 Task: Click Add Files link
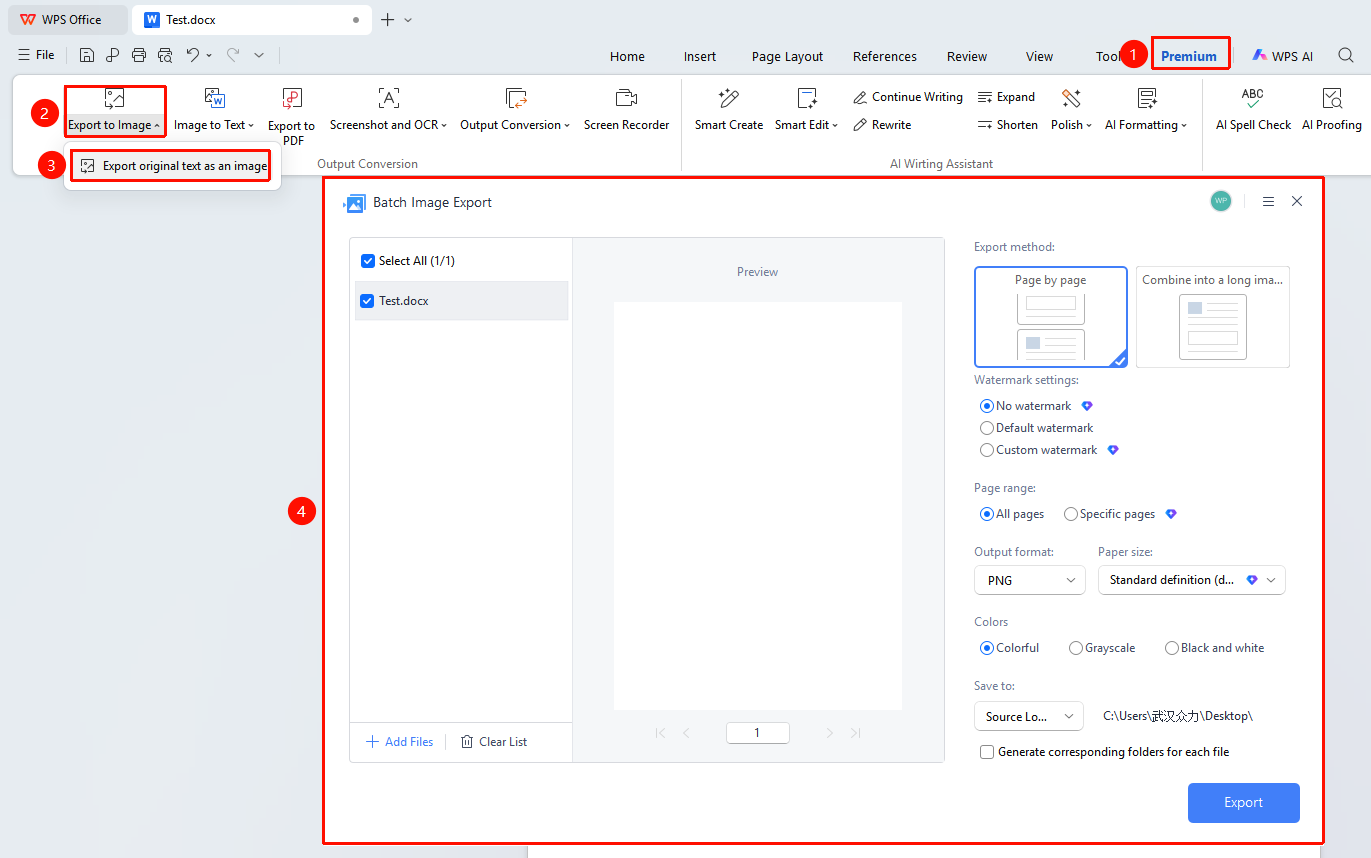pos(400,742)
